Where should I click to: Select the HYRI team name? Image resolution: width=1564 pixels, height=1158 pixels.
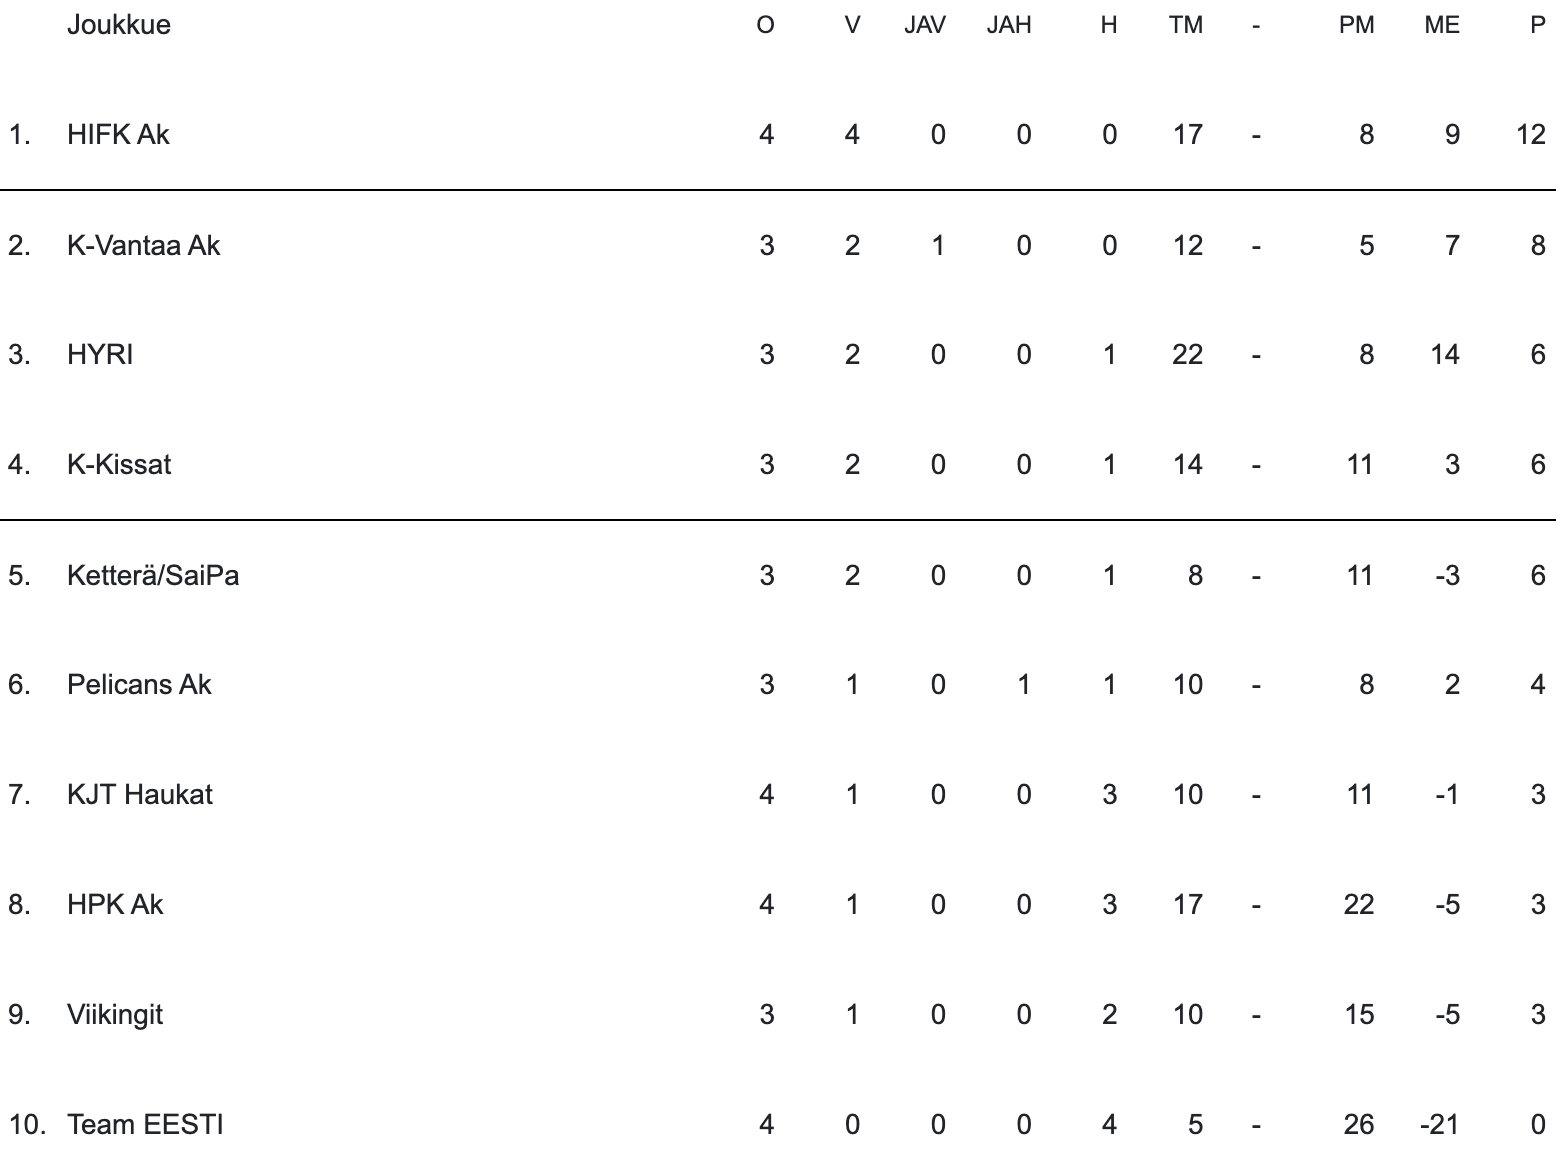pos(100,355)
